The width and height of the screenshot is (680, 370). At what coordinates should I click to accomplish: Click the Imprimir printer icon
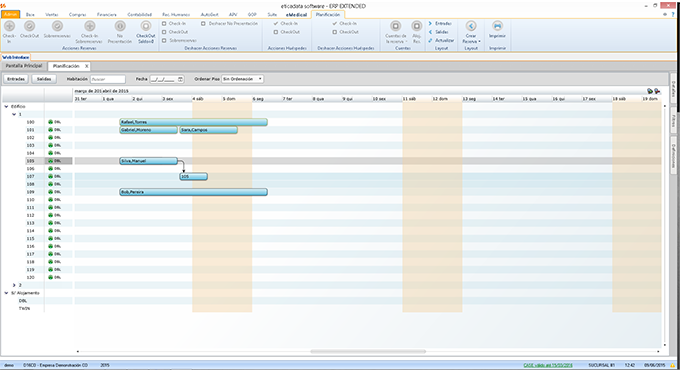click(x=497, y=26)
